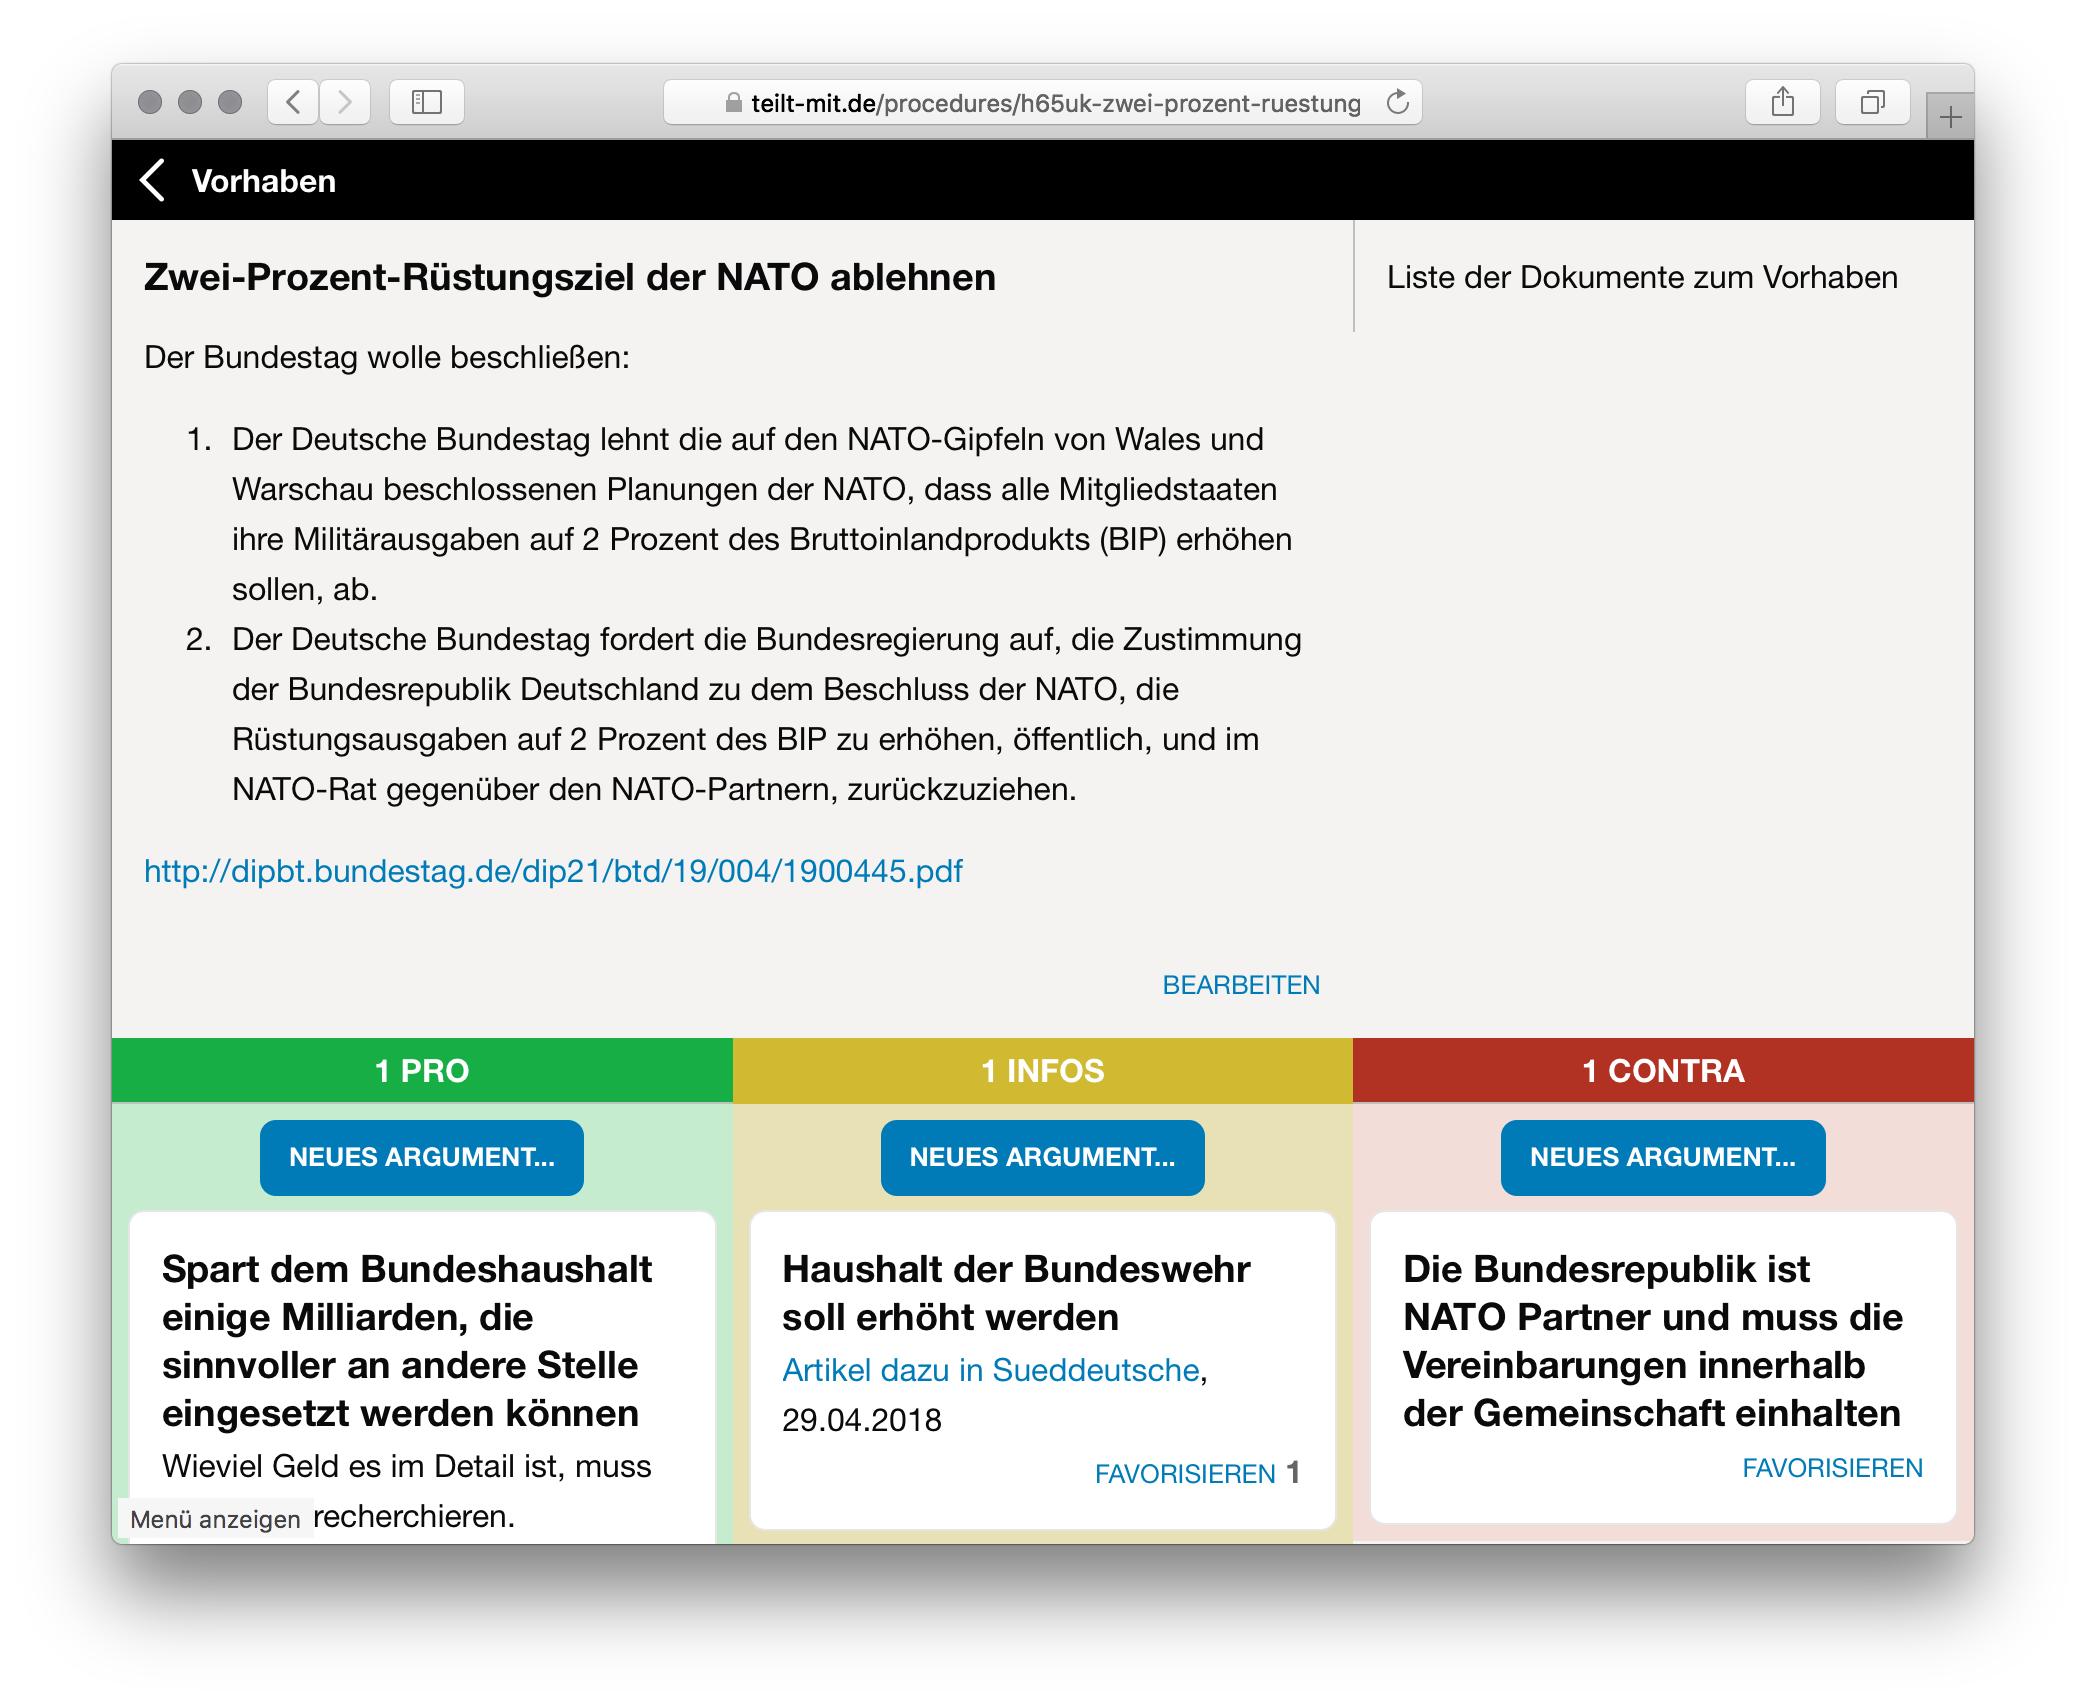Viewport: 2086px width, 1704px height.
Task: Click the padlock icon in the address bar
Action: [x=734, y=102]
